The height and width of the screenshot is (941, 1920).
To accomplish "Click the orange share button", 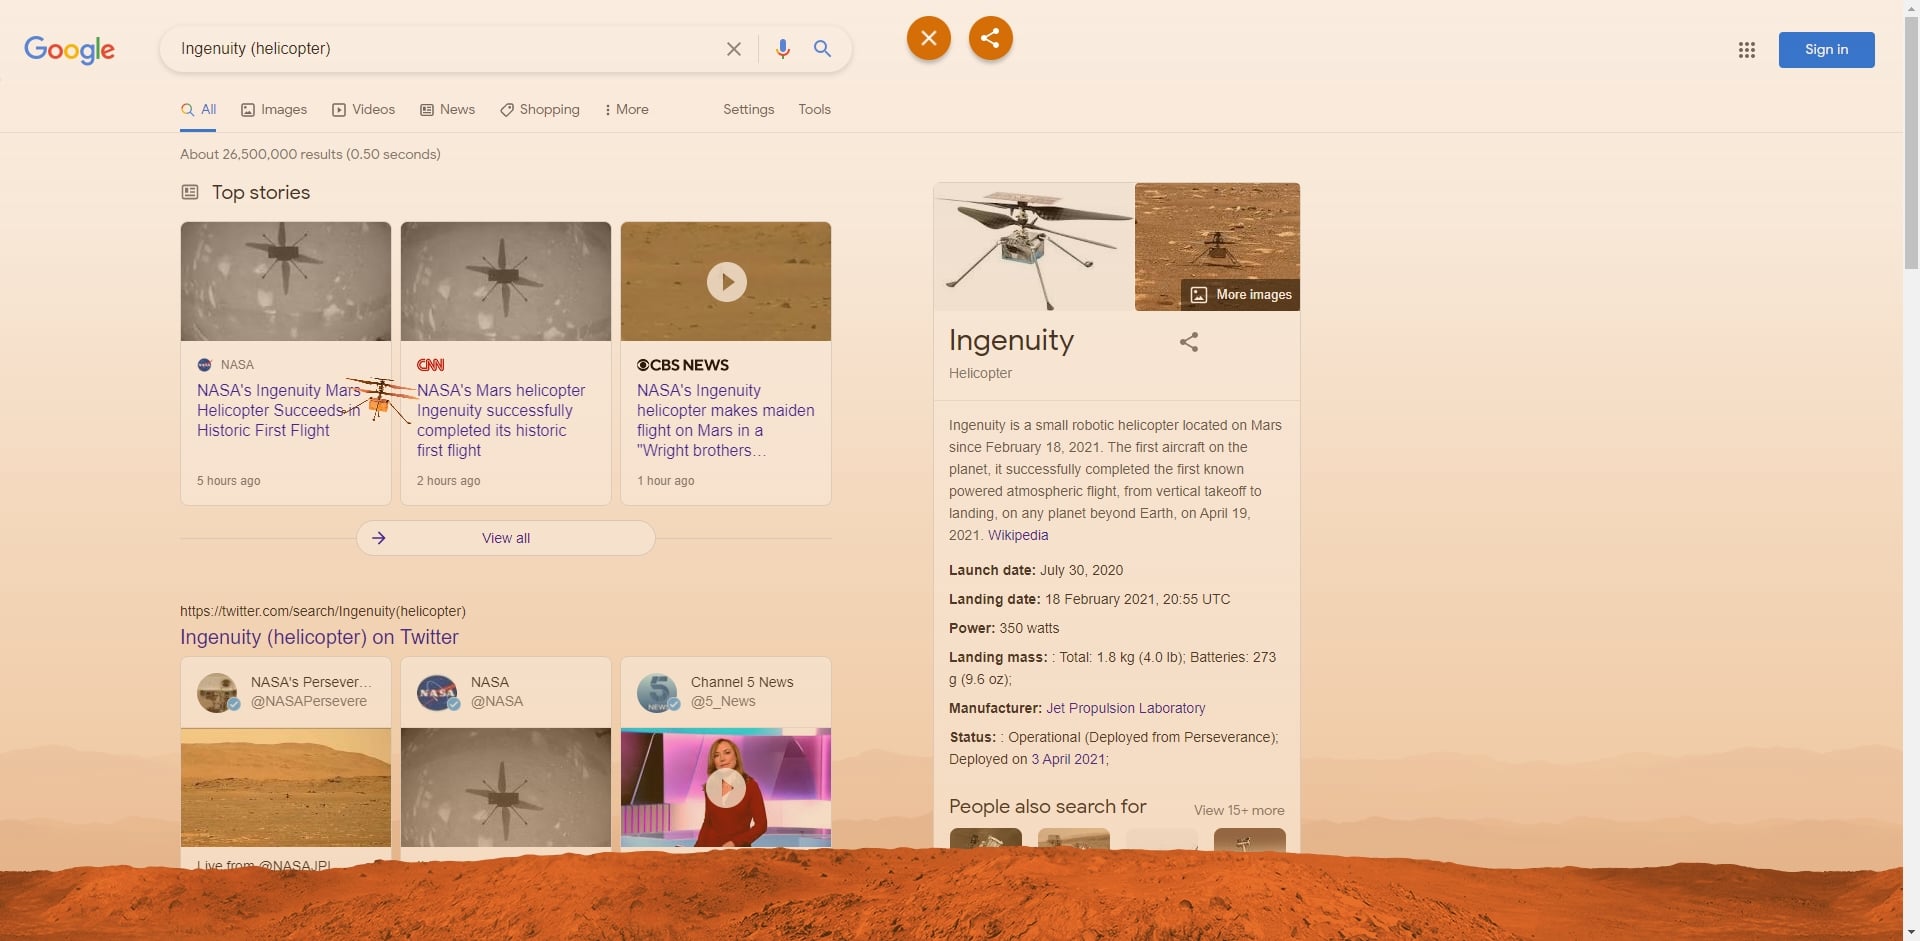I will click(991, 38).
